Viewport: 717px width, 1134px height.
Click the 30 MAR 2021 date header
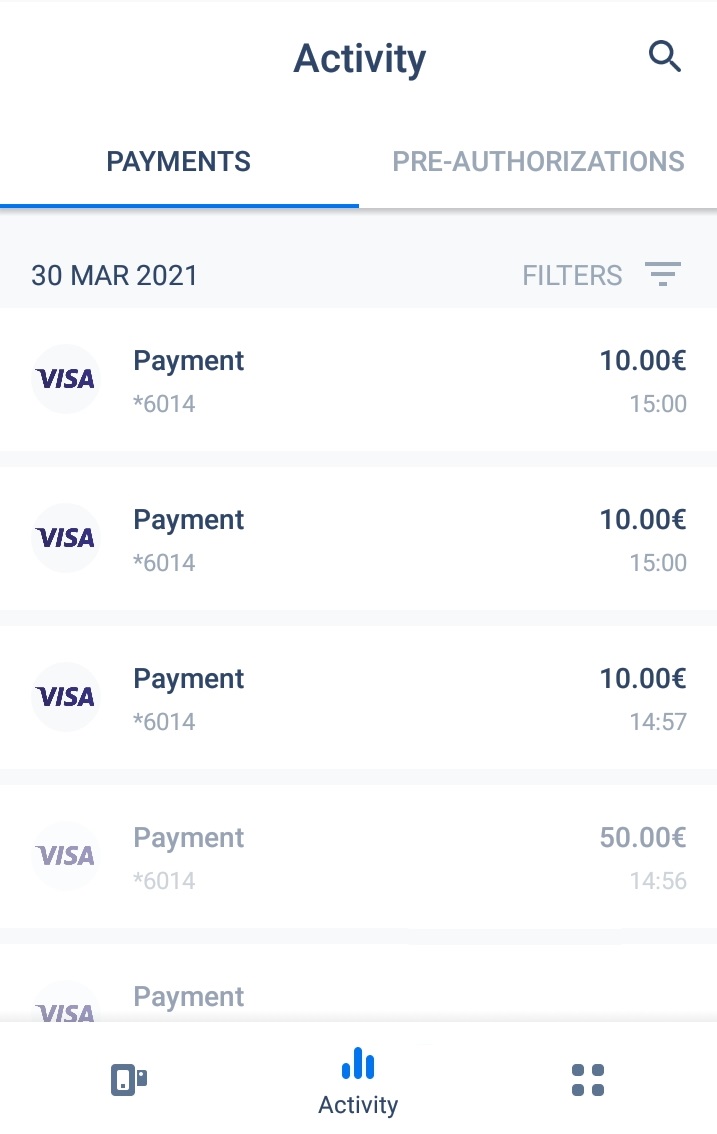[x=114, y=275]
